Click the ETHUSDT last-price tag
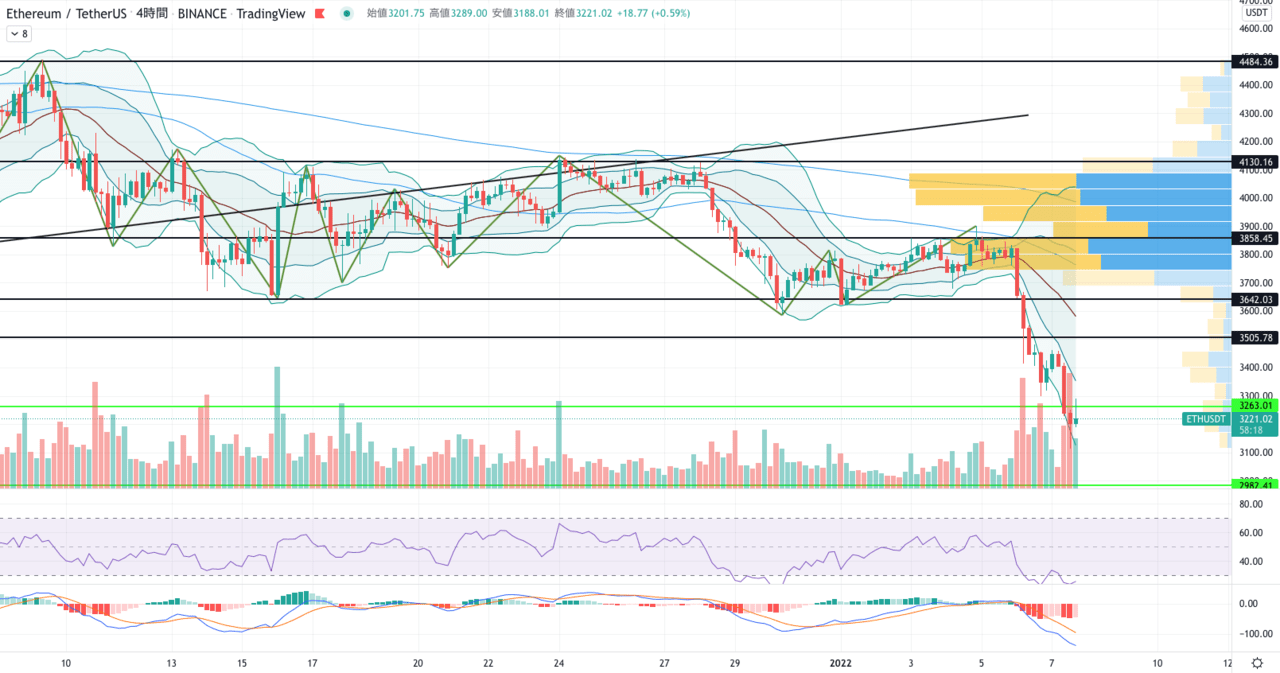Screen dimensions: 1280x673 (1205, 419)
